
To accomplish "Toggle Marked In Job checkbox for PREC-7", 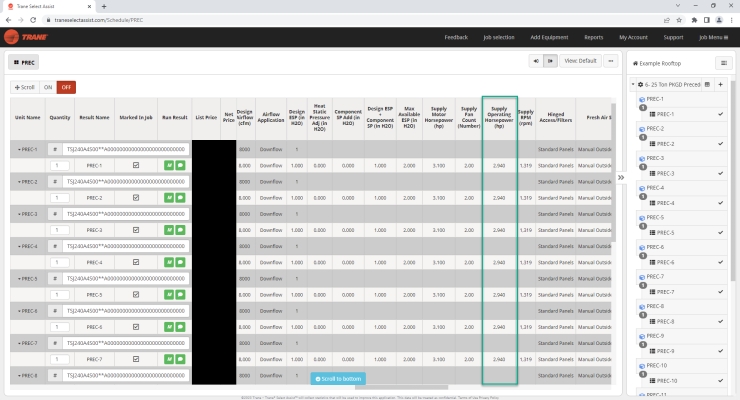I will click(136, 359).
